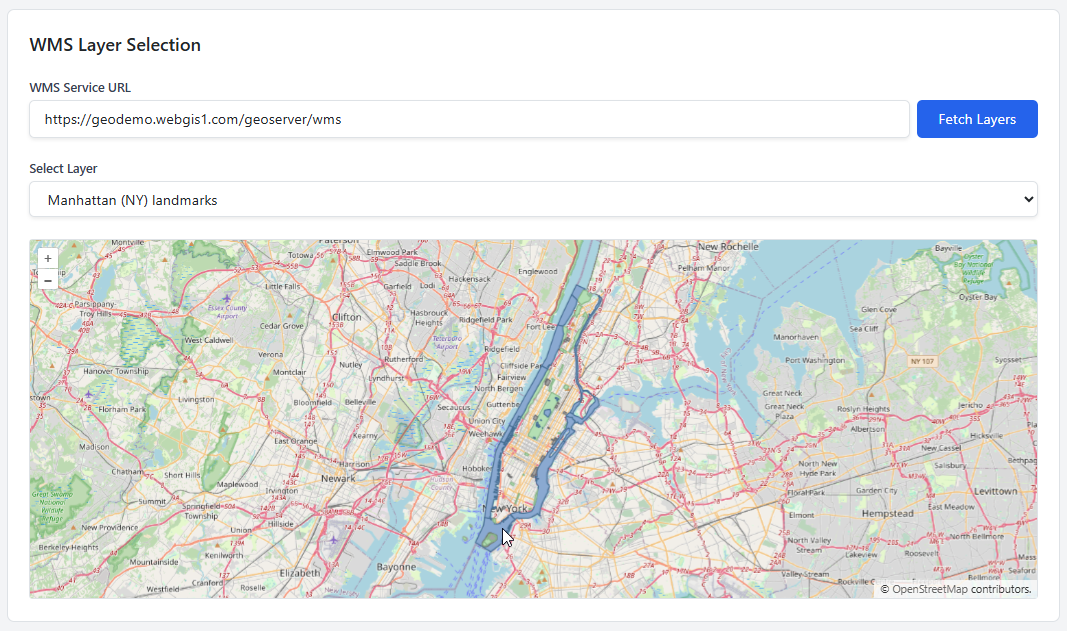Click the map zoom out minus button
The width and height of the screenshot is (1067, 631).
tap(48, 280)
